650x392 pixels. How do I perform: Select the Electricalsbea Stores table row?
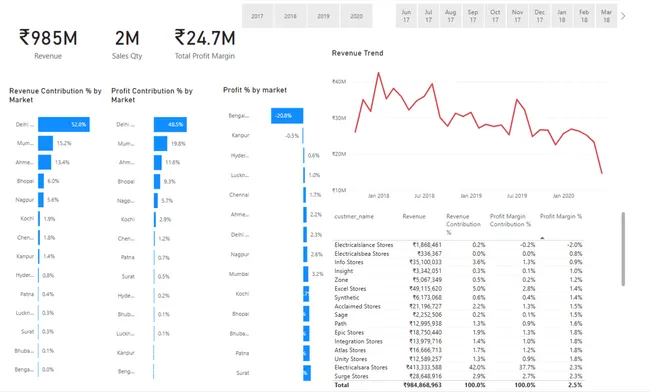(458, 254)
